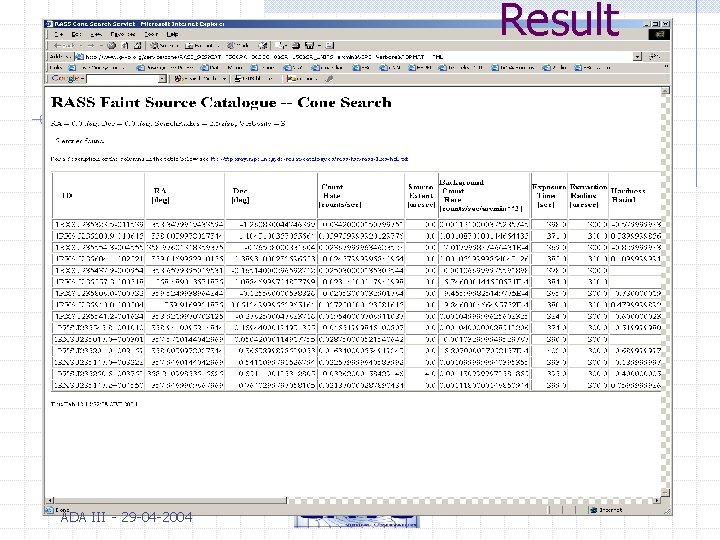Expand the Links bar overflow chevron

[x=666, y=67]
